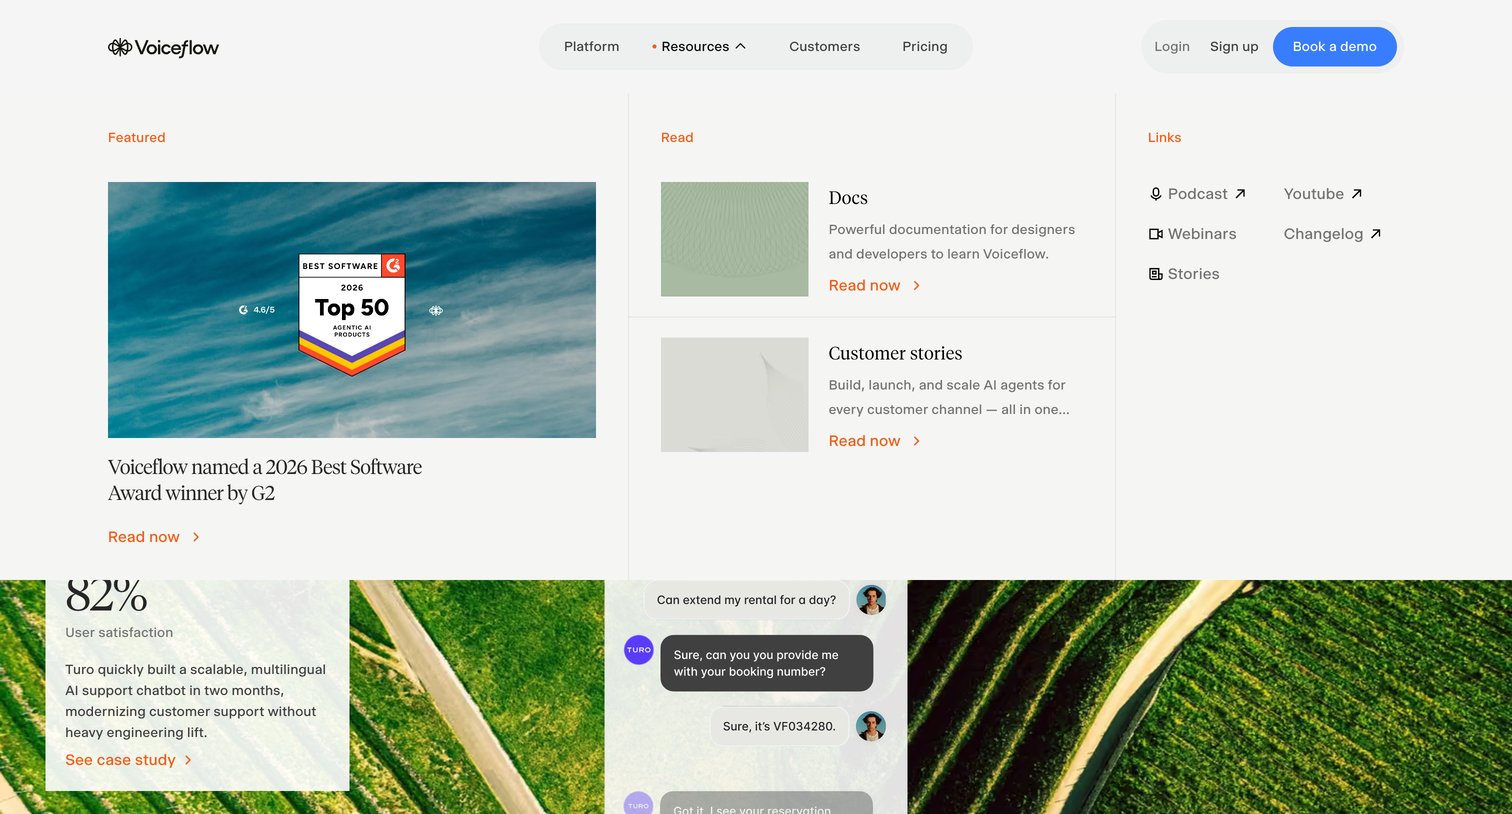
Task: Click the See case study link
Action: [120, 760]
